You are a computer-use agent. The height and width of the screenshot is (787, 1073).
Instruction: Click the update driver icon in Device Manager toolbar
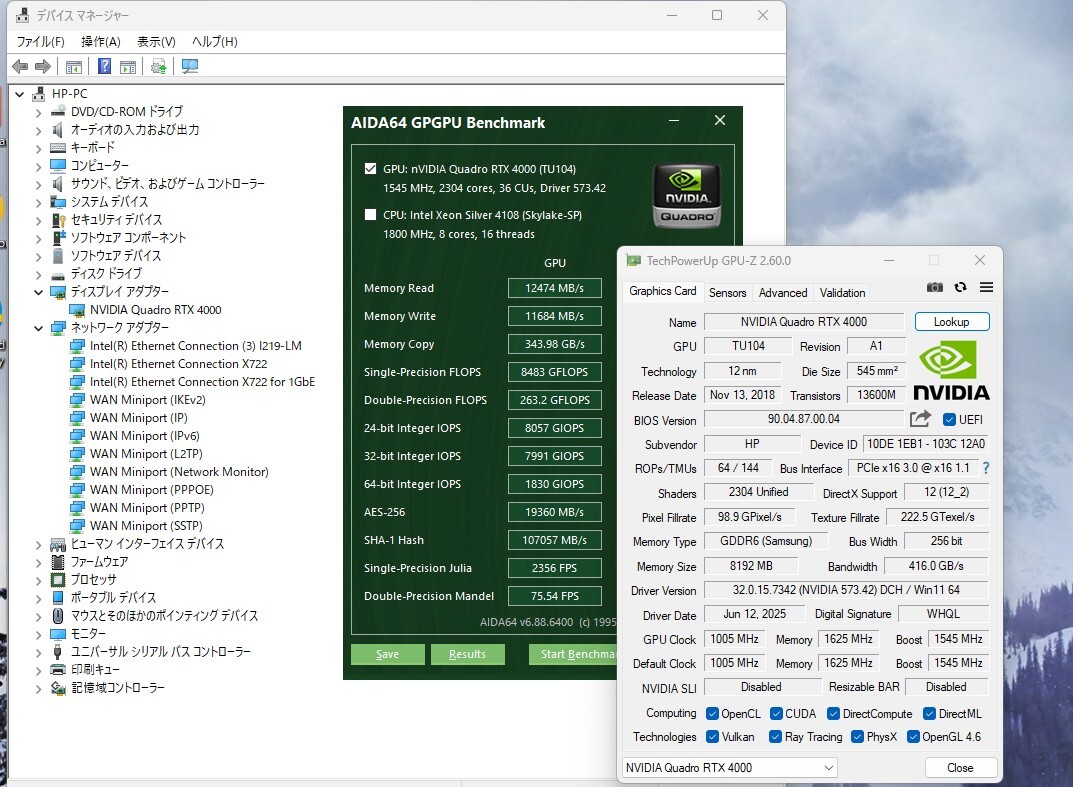(158, 66)
